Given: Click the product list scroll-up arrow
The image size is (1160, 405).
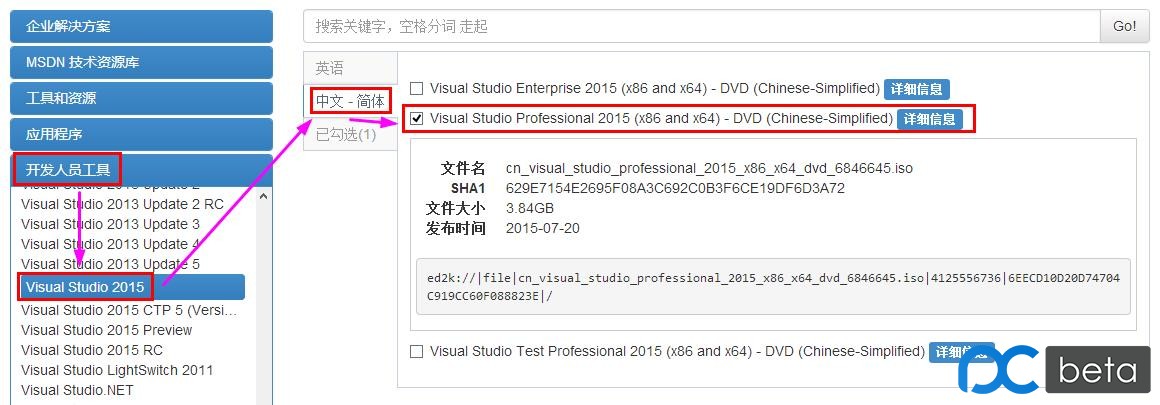Looking at the screenshot, I should click(x=264, y=197).
